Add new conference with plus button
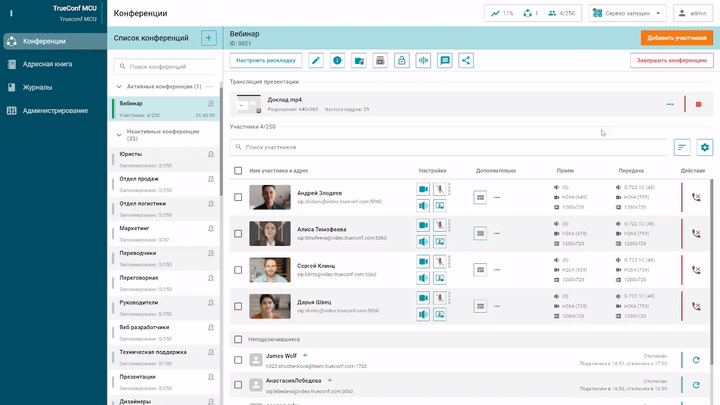 coord(208,38)
